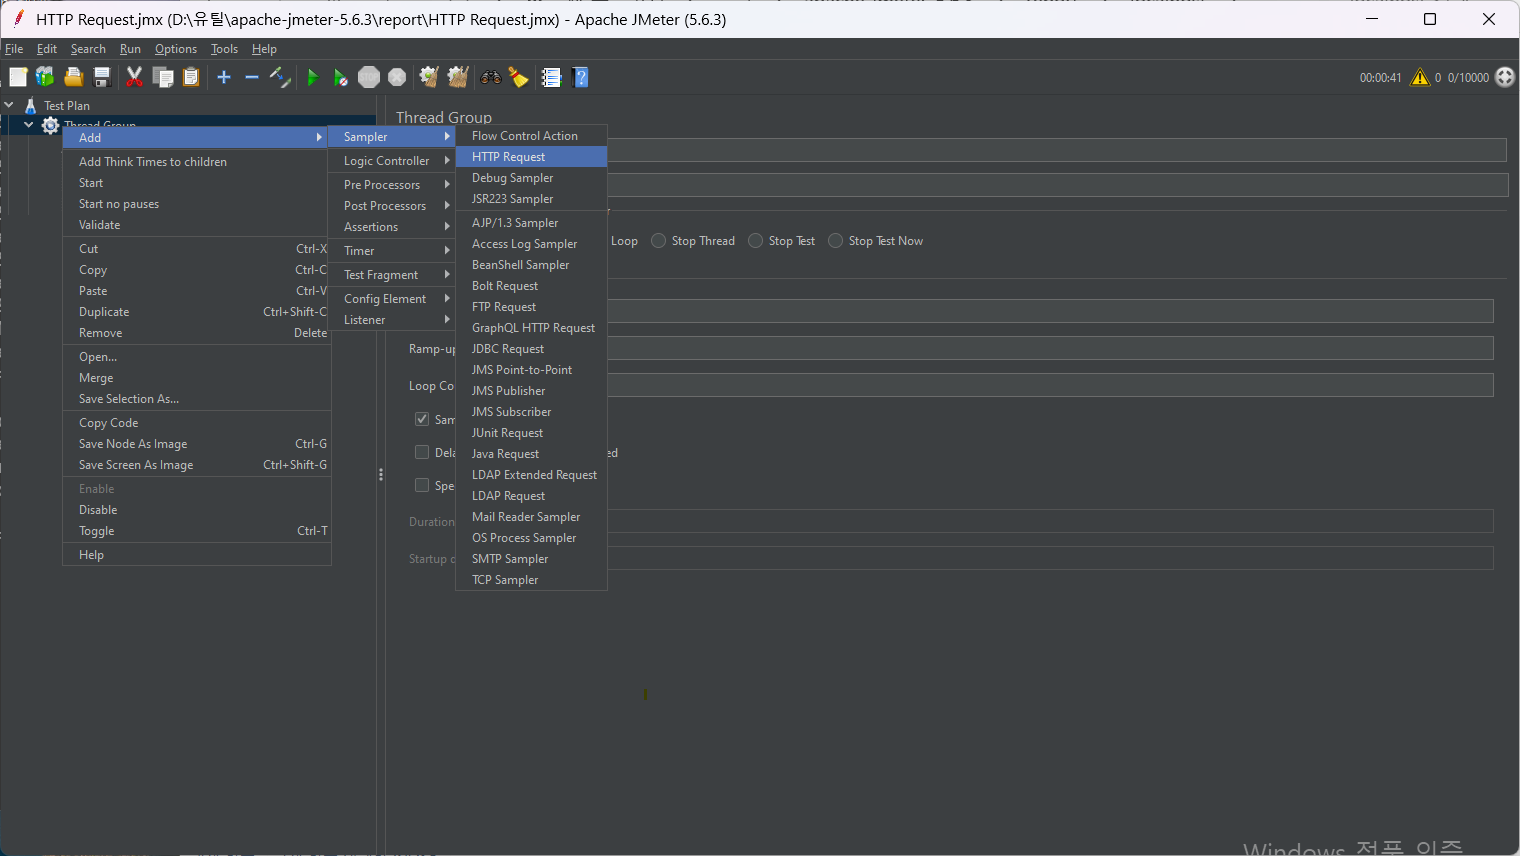Click the Collapse All minus icon

tap(252, 77)
